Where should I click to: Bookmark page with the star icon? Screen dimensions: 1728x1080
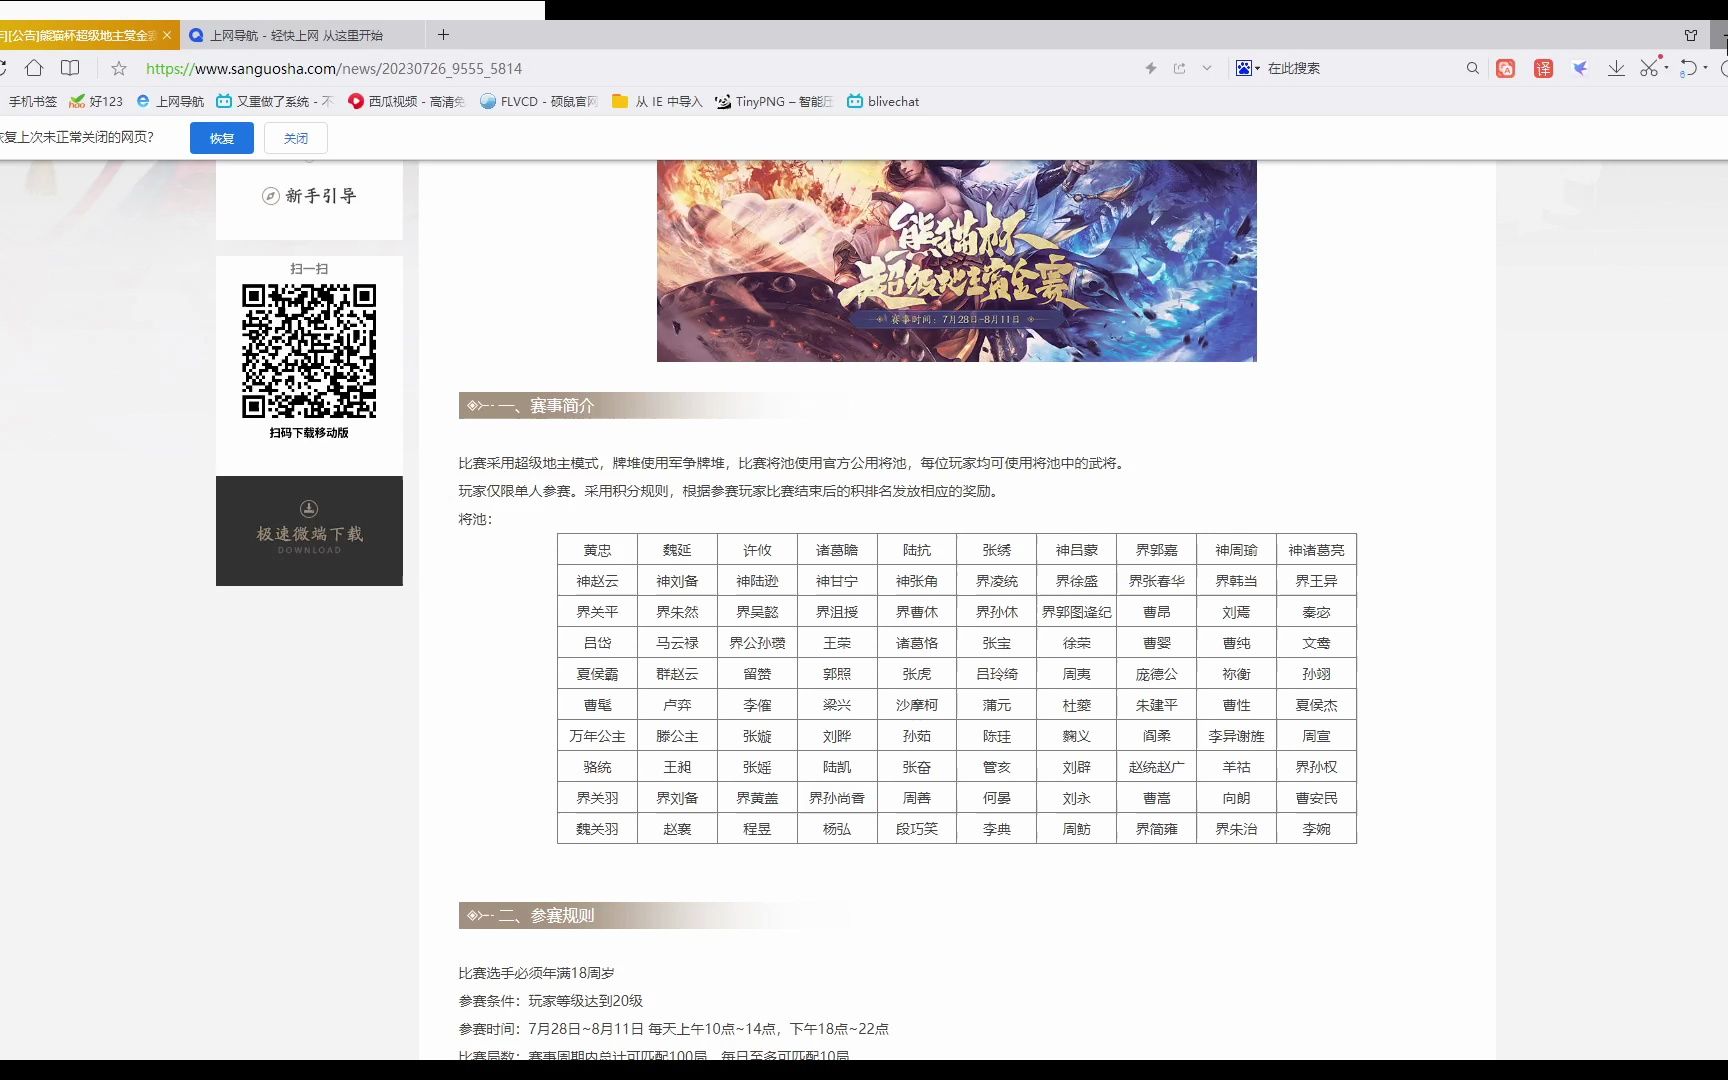[x=119, y=68]
